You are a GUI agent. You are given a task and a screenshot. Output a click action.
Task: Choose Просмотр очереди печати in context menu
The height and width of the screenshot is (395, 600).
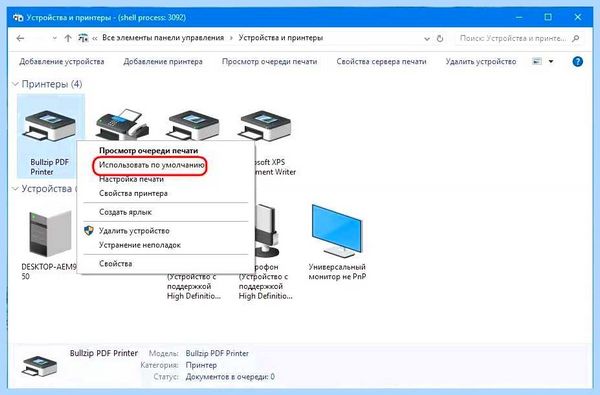coord(148,151)
